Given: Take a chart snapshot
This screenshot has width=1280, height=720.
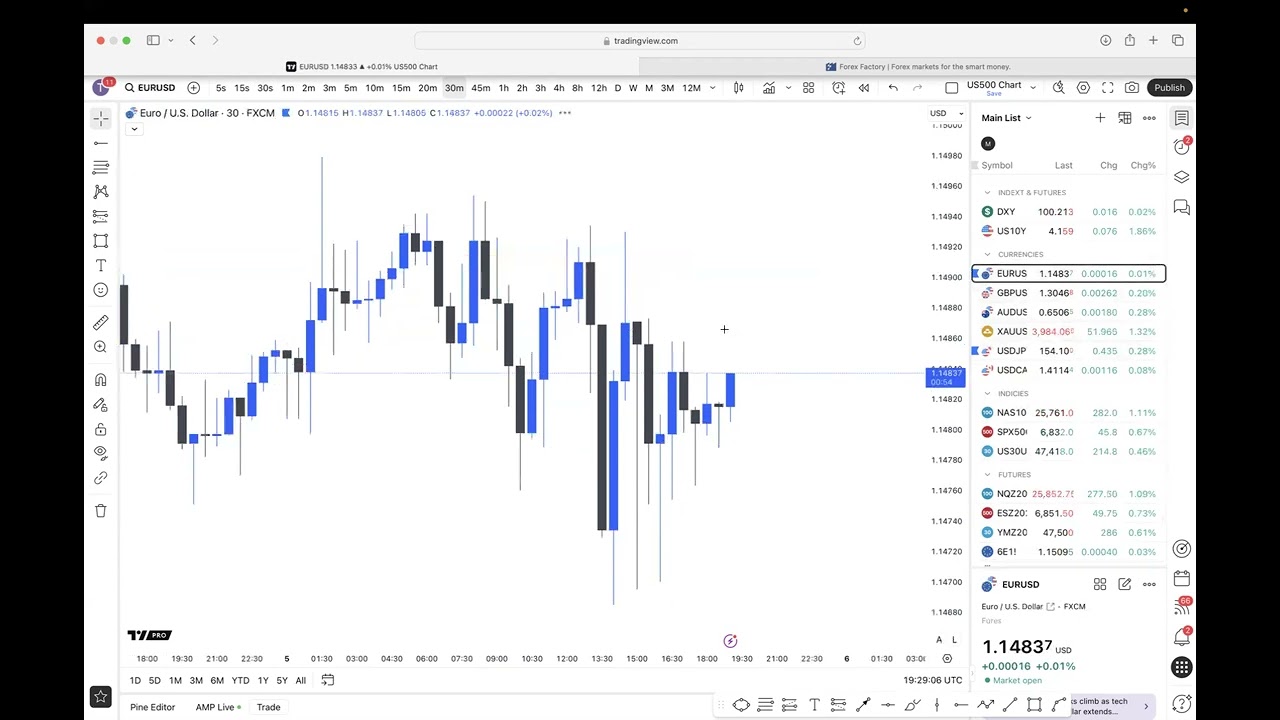Looking at the screenshot, I should point(1132,88).
